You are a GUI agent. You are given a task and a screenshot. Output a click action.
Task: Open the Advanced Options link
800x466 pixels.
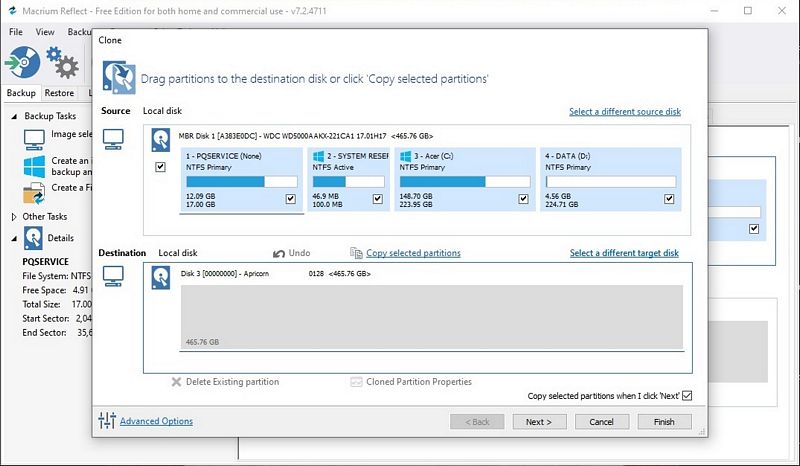pyautogui.click(x=156, y=421)
